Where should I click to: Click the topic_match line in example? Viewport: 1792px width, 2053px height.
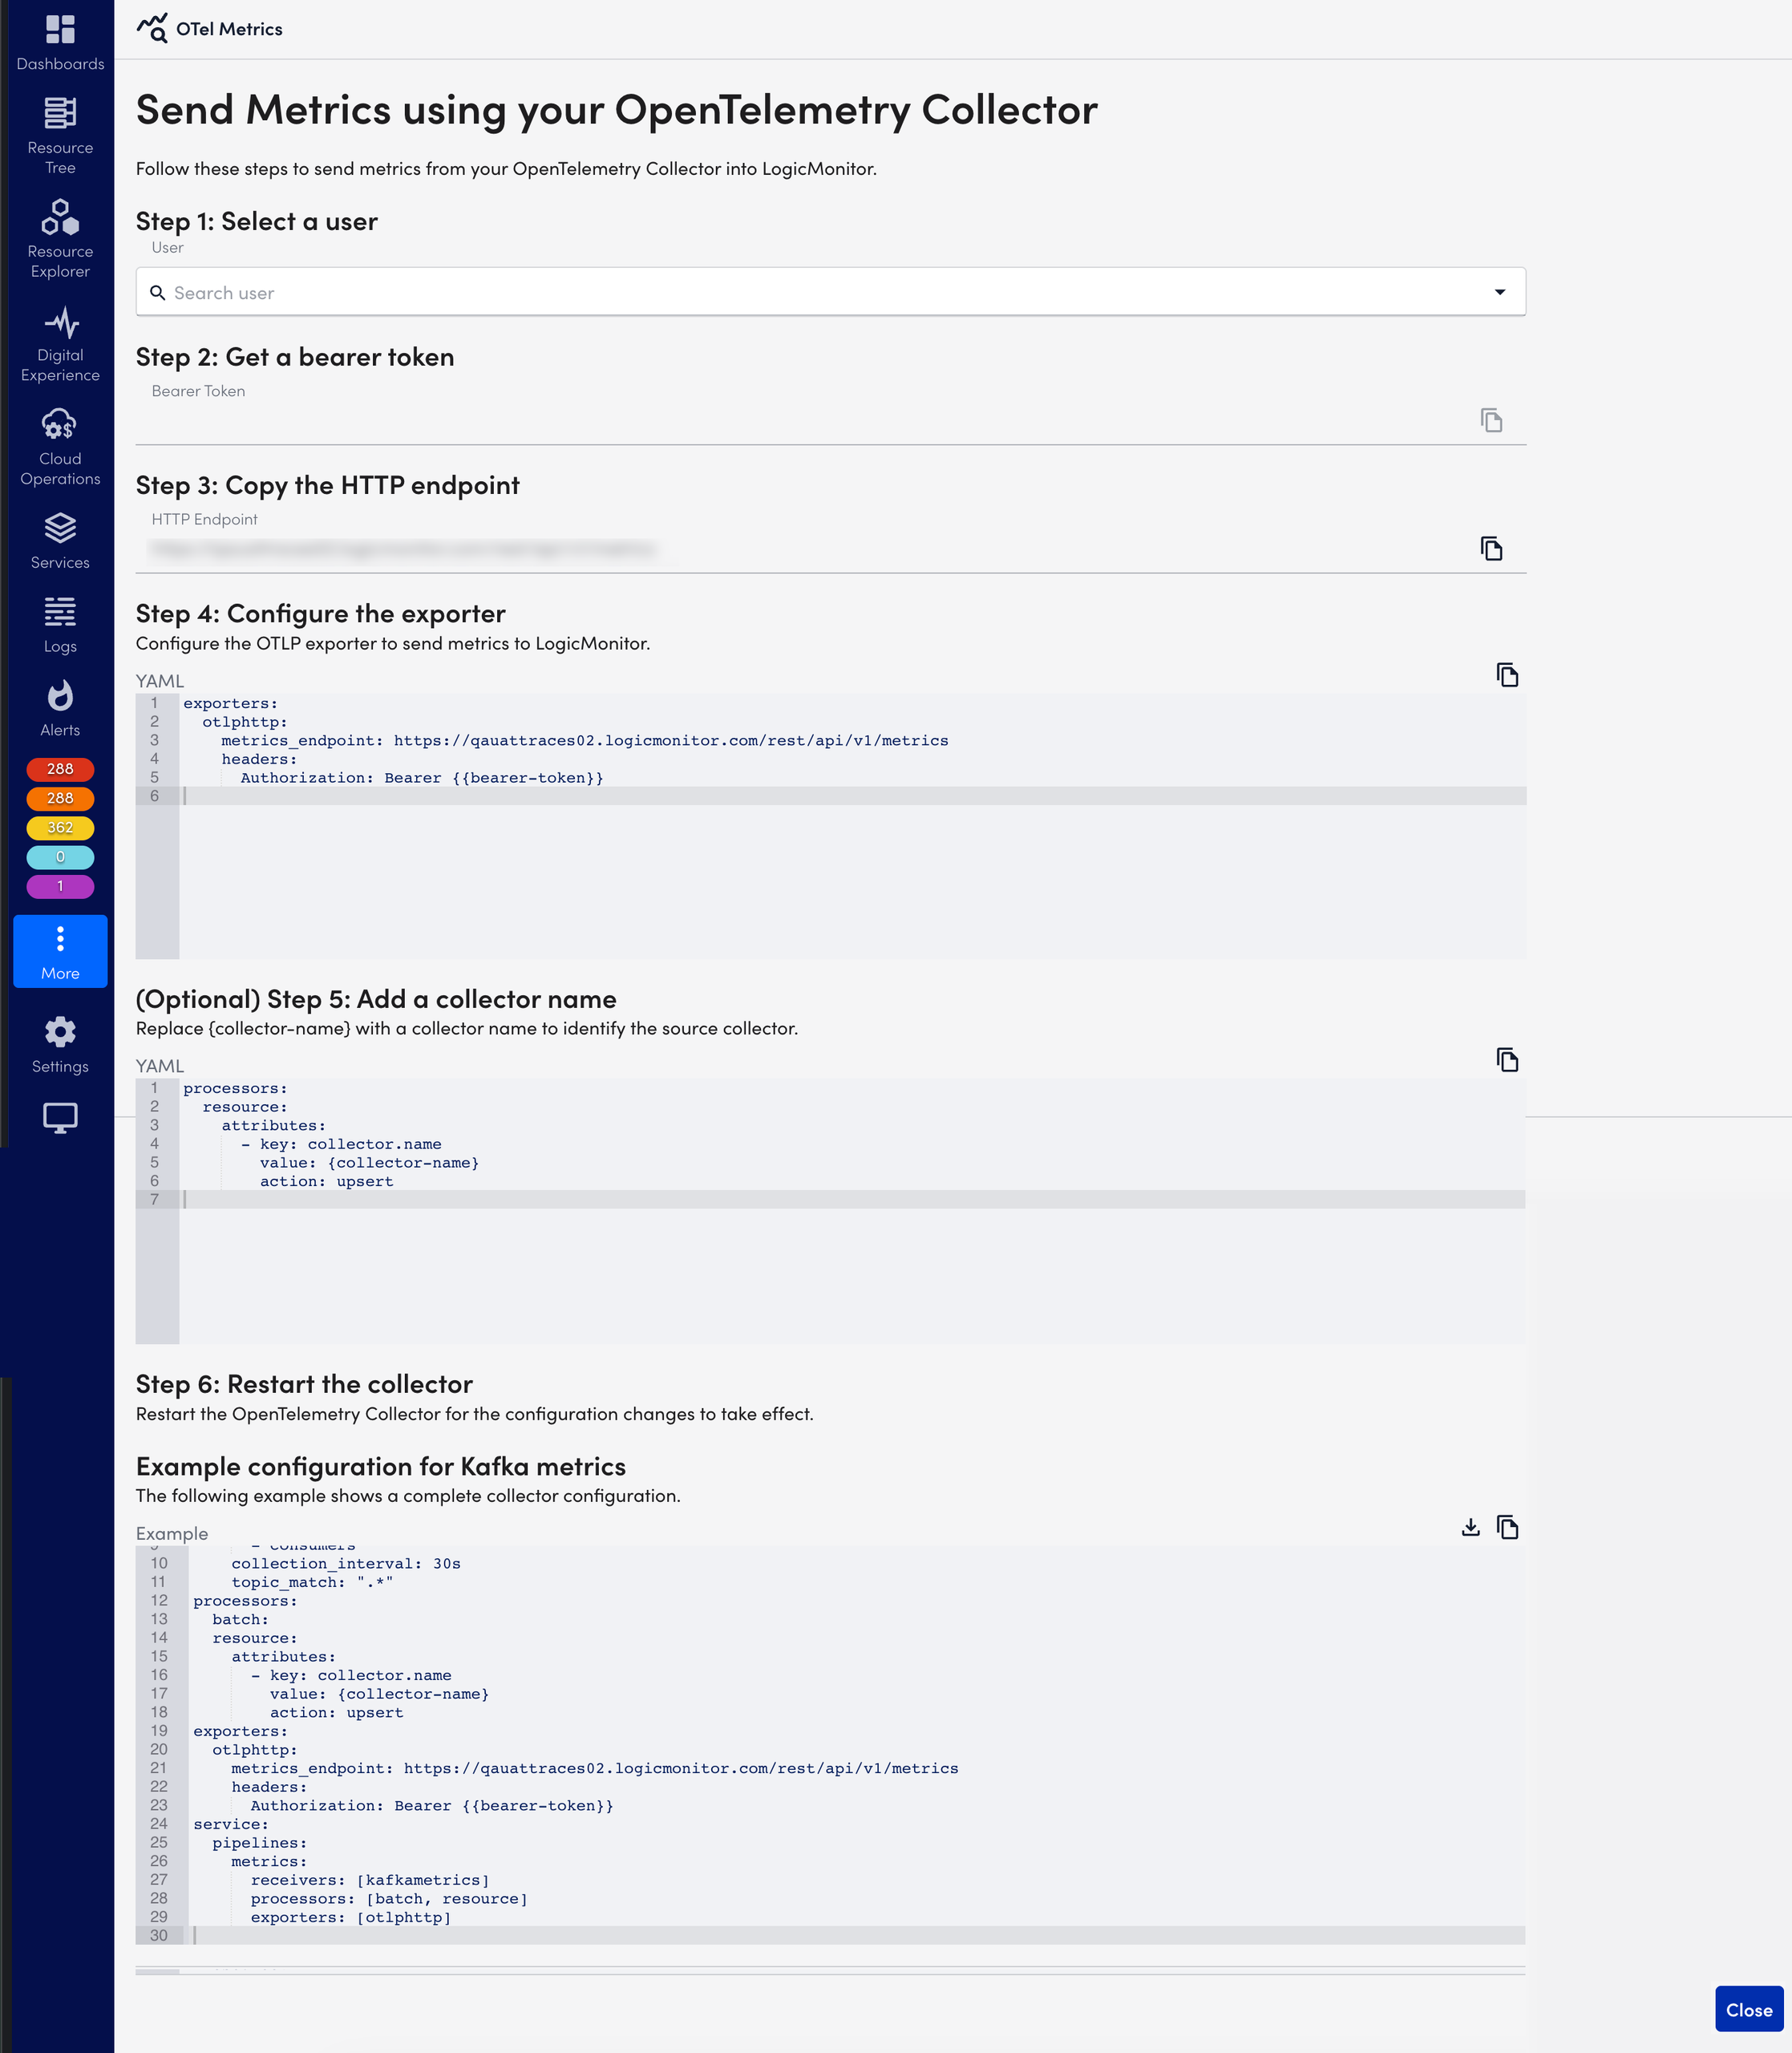coord(312,1582)
